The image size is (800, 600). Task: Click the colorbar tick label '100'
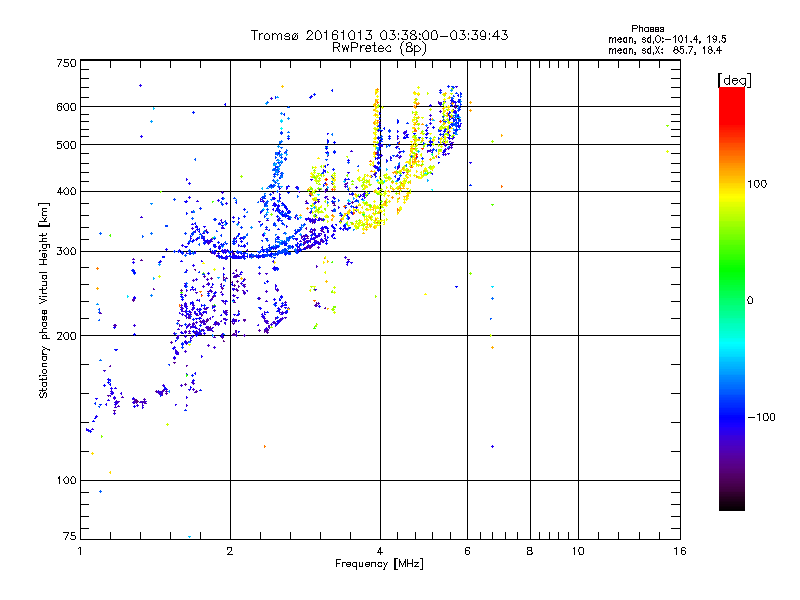tap(757, 184)
